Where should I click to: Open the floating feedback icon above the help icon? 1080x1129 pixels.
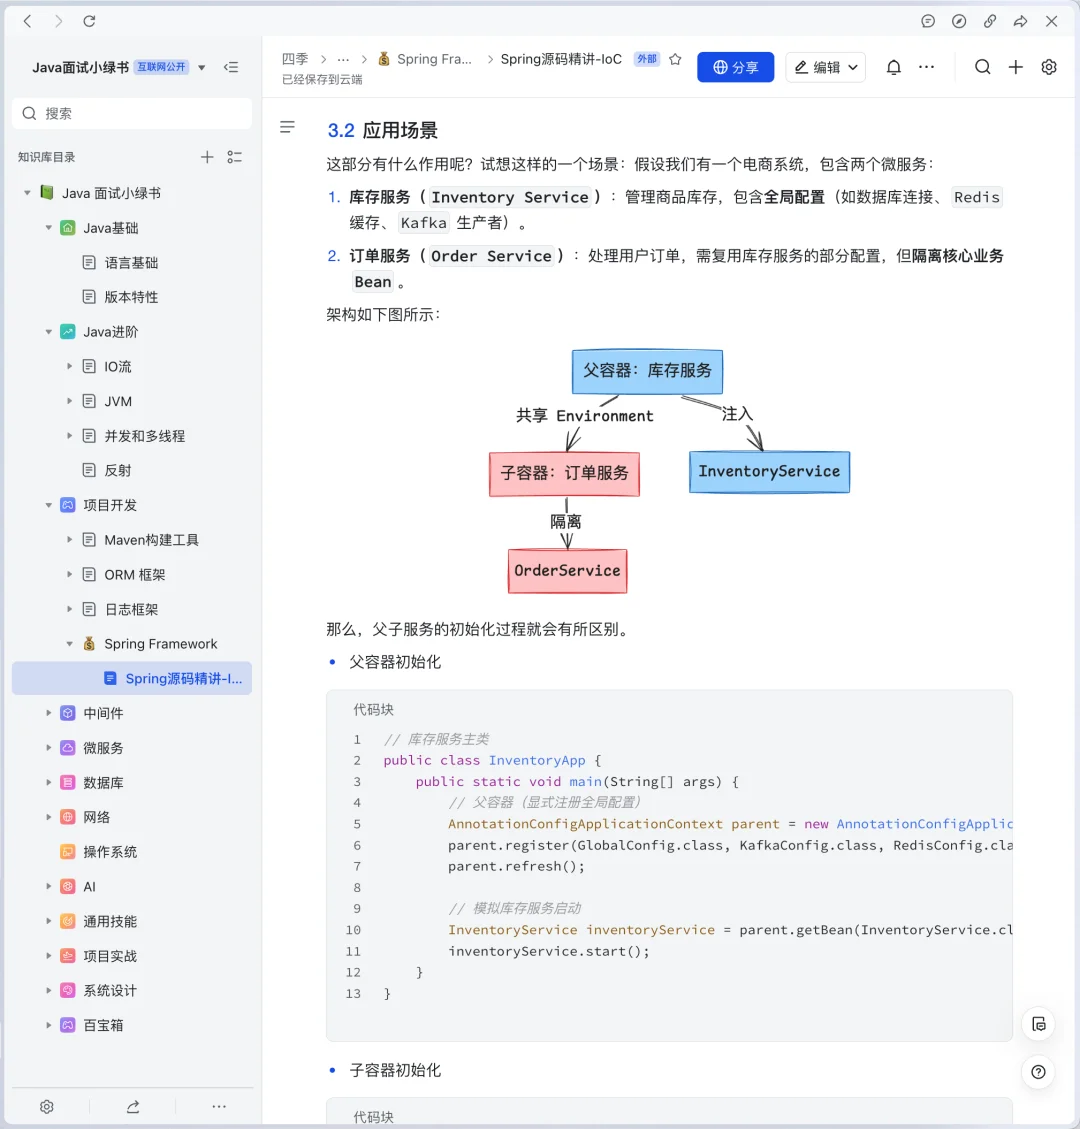(1038, 1024)
